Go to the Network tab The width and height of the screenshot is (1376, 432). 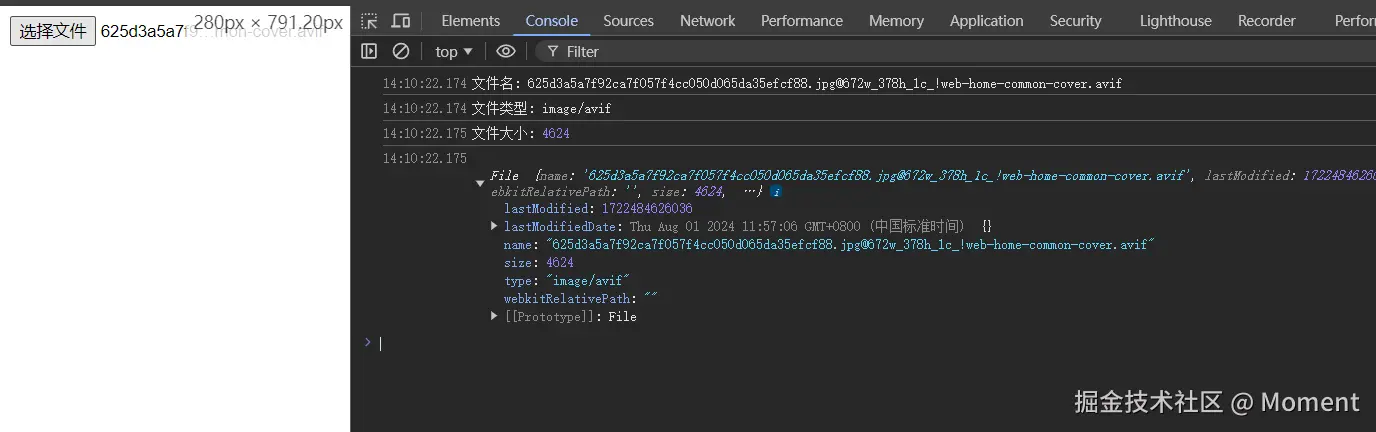pyautogui.click(x=707, y=21)
